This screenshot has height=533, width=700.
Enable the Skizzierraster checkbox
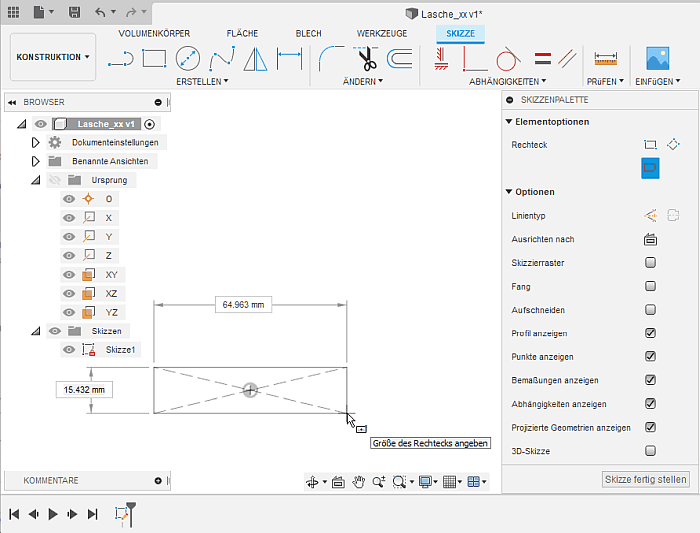coord(650,263)
